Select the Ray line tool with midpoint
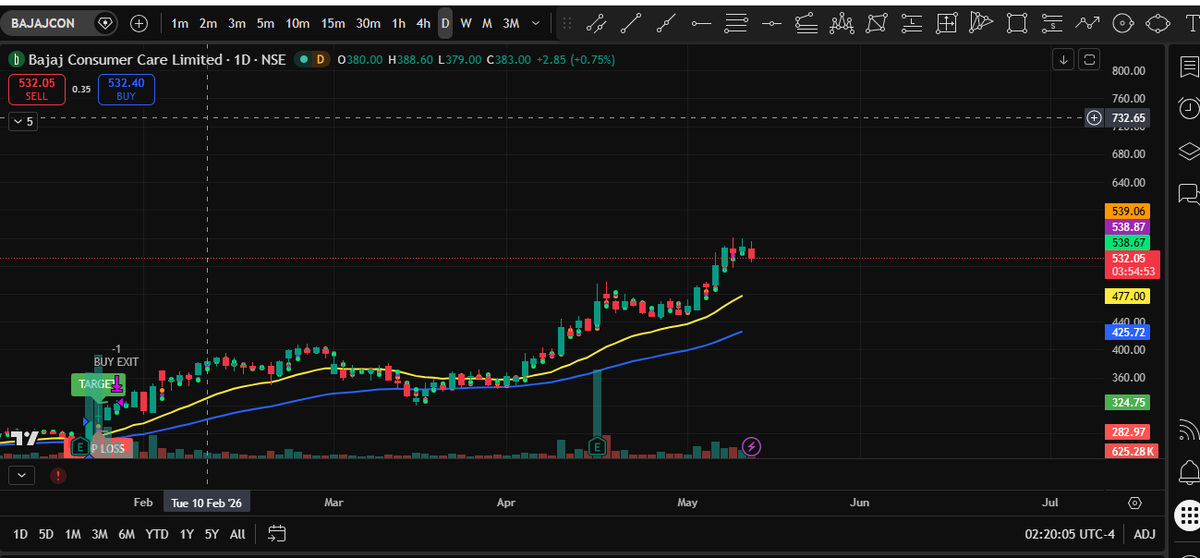Viewport: 1200px width, 558px height. coord(666,23)
